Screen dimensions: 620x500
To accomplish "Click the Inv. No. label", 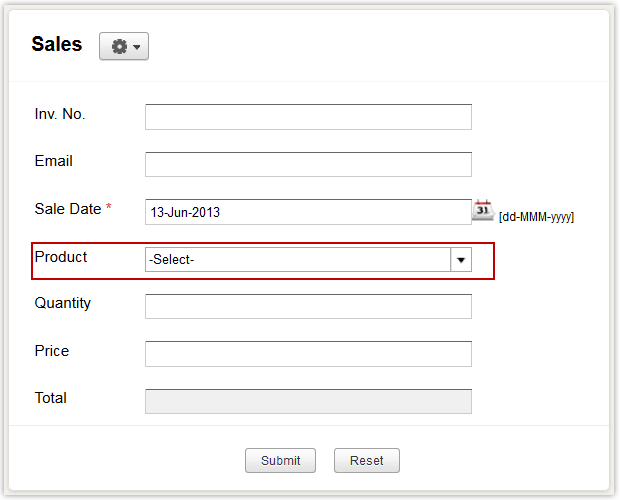I will (x=60, y=114).
